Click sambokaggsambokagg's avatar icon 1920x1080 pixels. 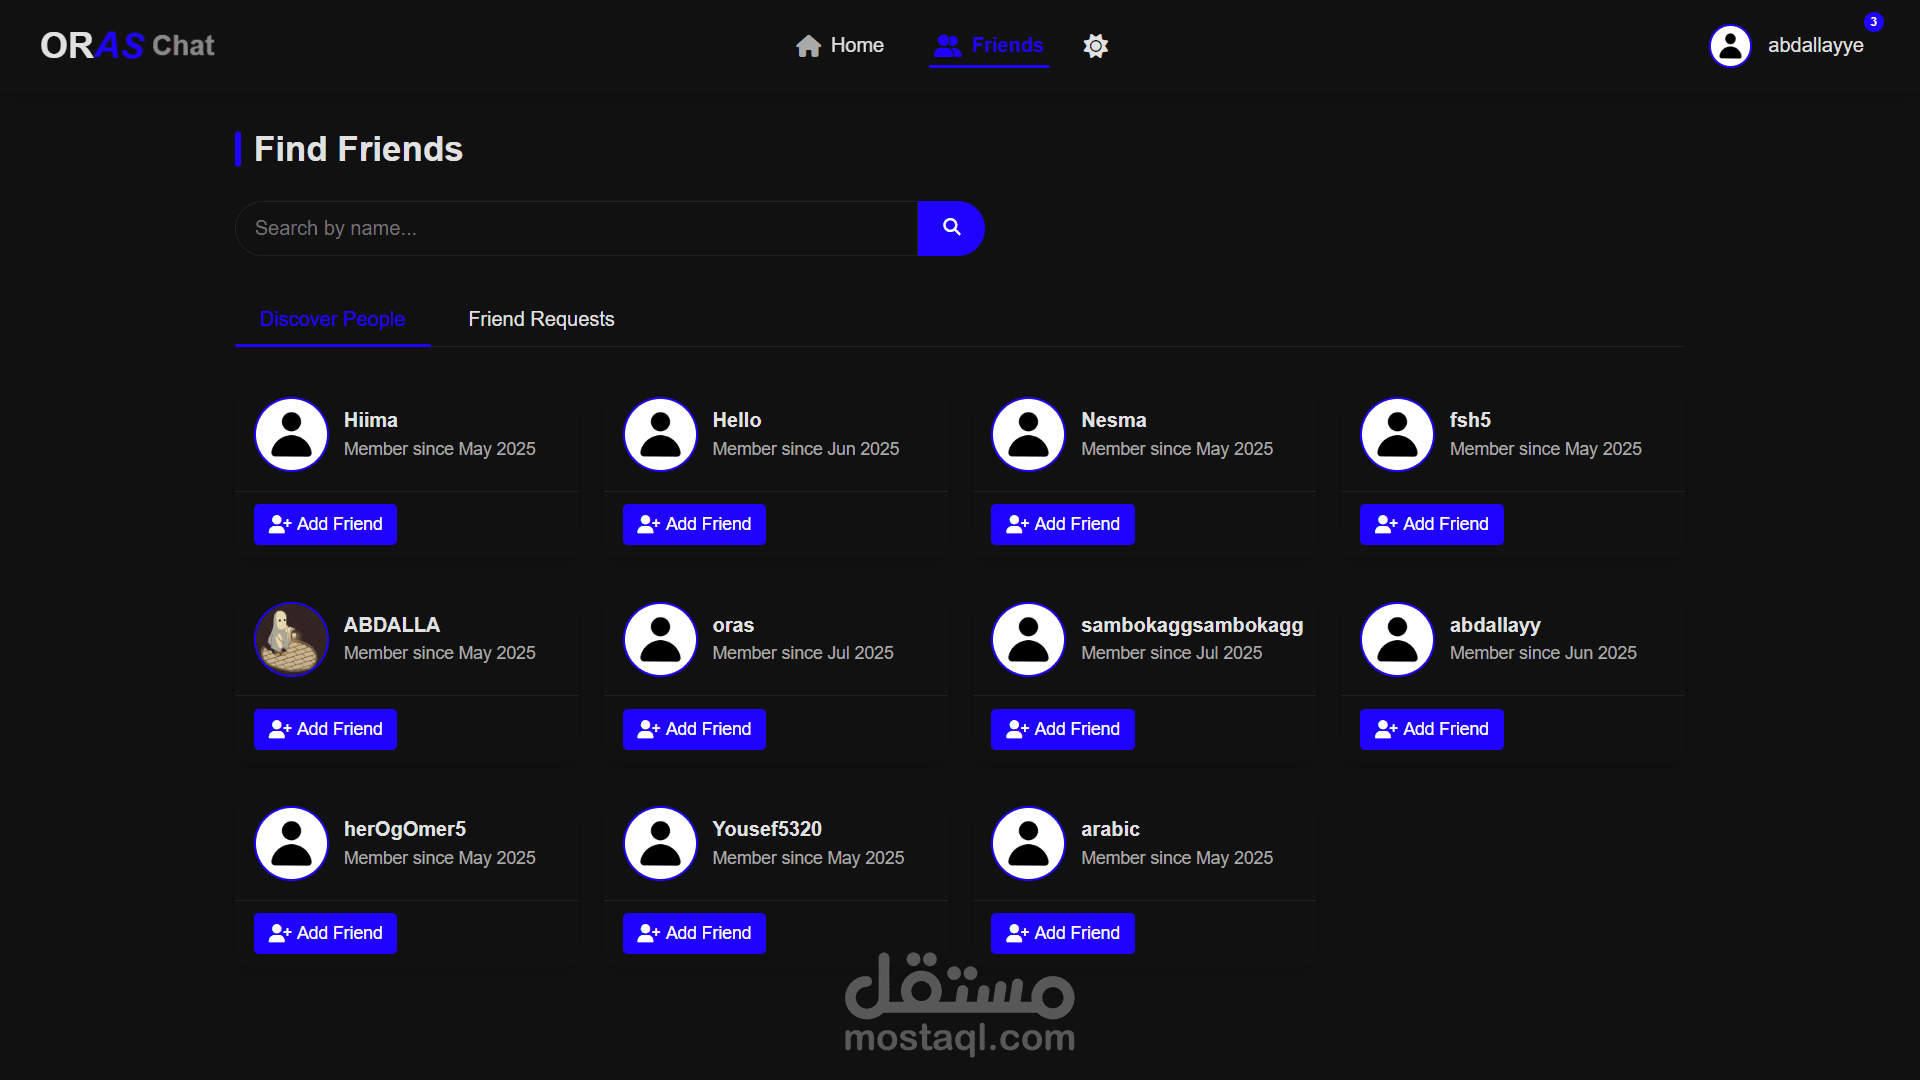click(x=1028, y=639)
